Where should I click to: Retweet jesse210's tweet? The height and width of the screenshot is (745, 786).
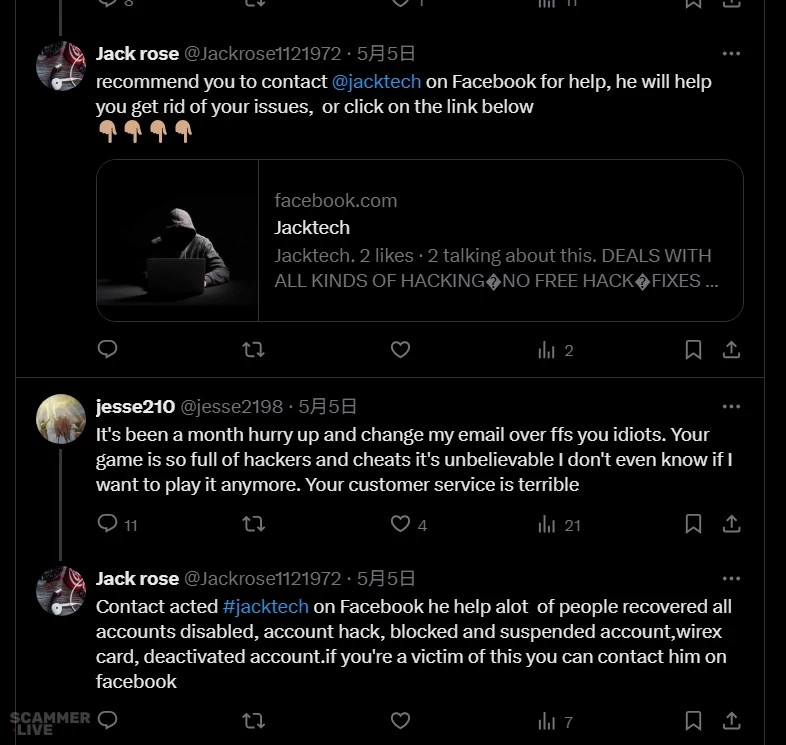tap(254, 524)
